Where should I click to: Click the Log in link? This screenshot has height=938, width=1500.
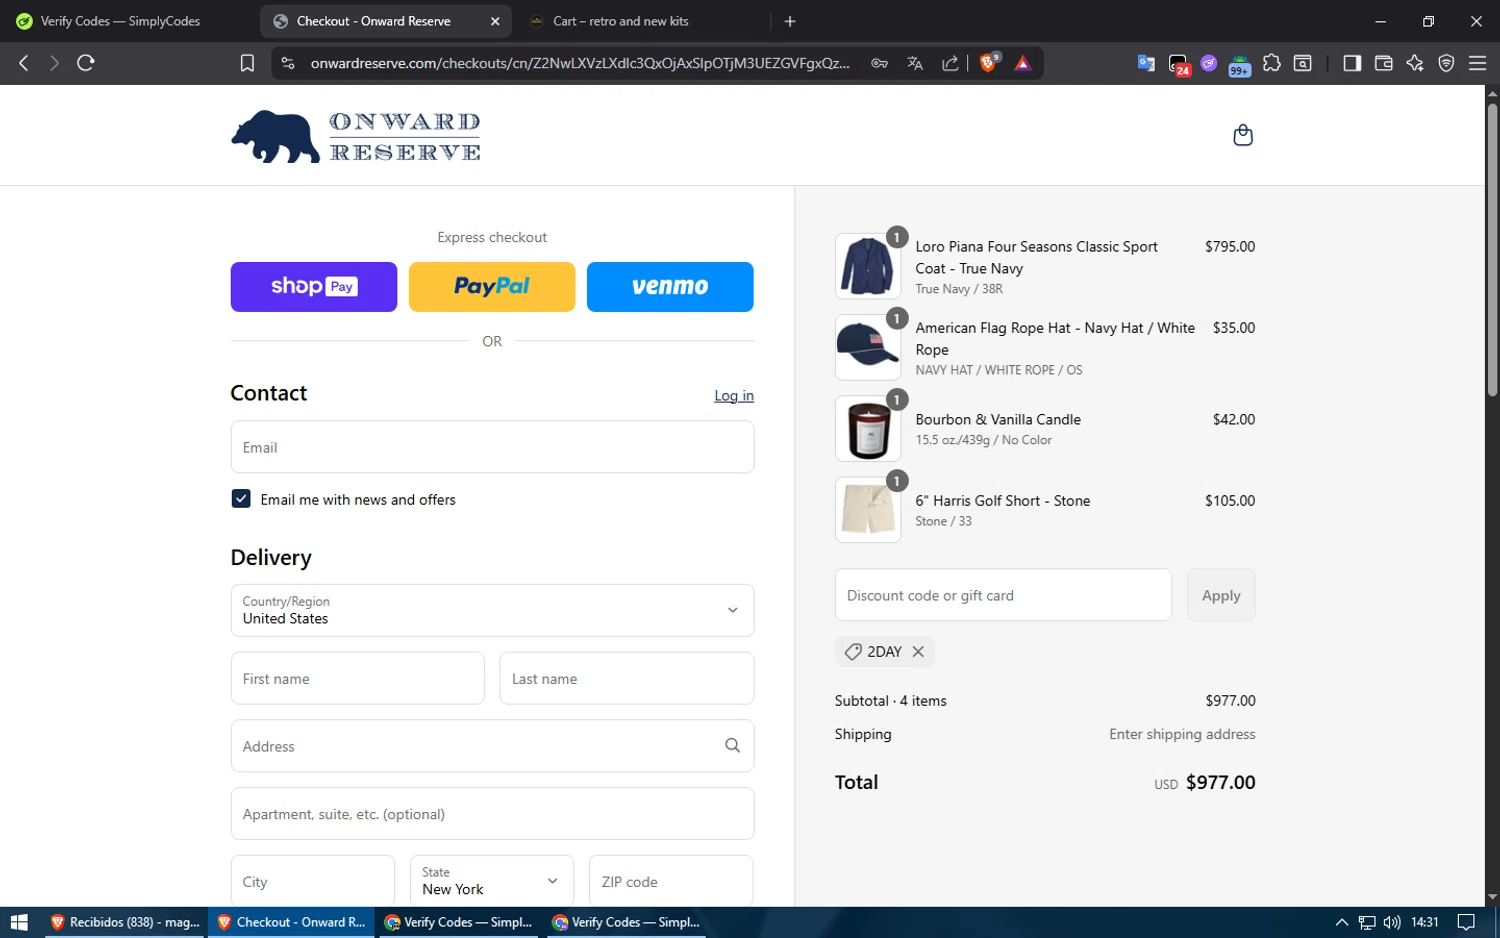pos(734,396)
